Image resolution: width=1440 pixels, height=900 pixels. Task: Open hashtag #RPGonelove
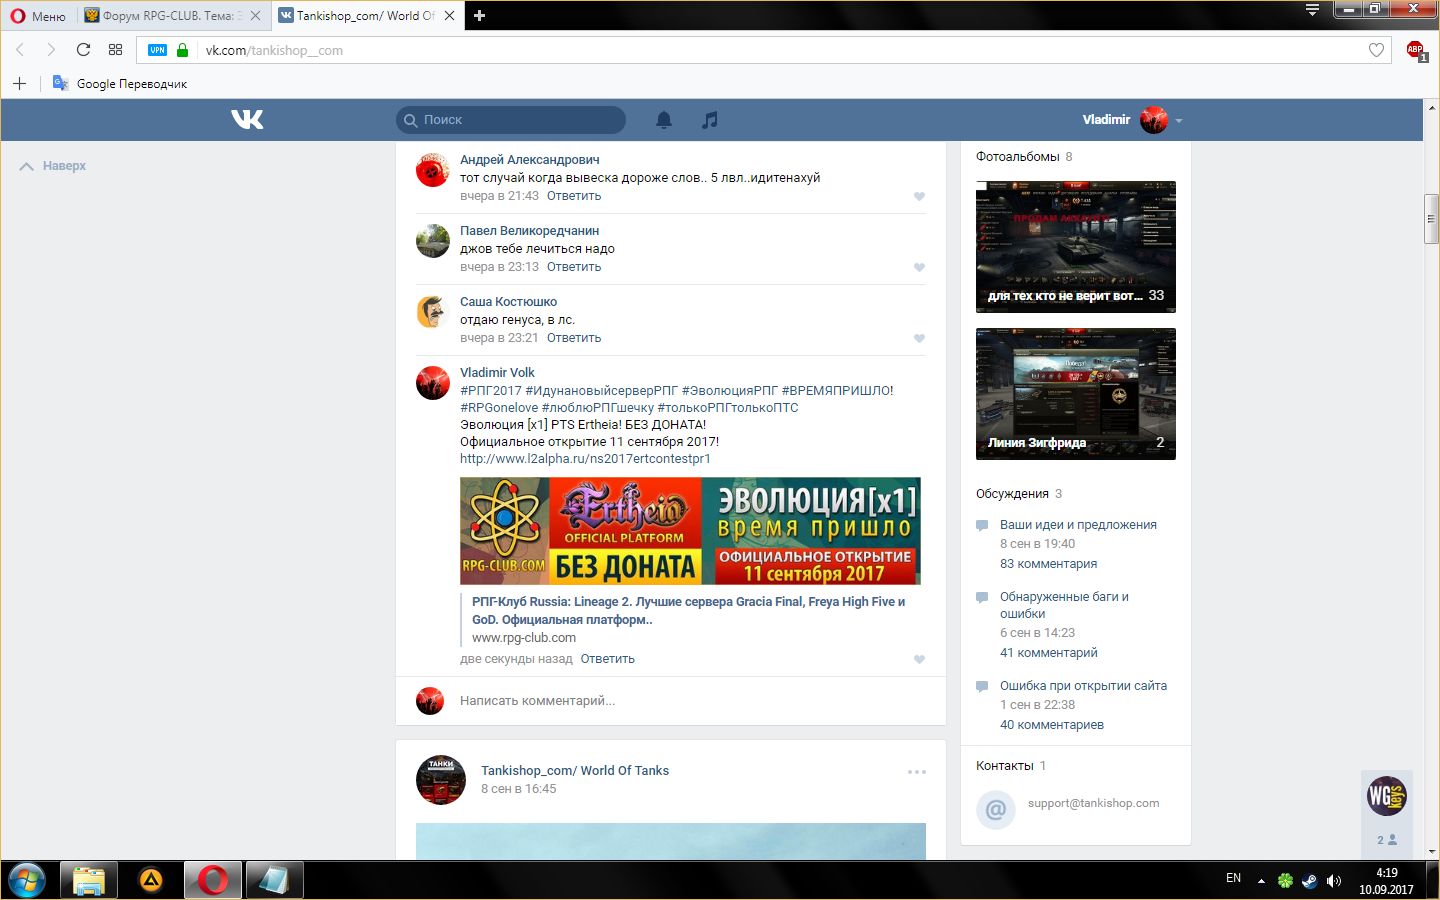[499, 408]
